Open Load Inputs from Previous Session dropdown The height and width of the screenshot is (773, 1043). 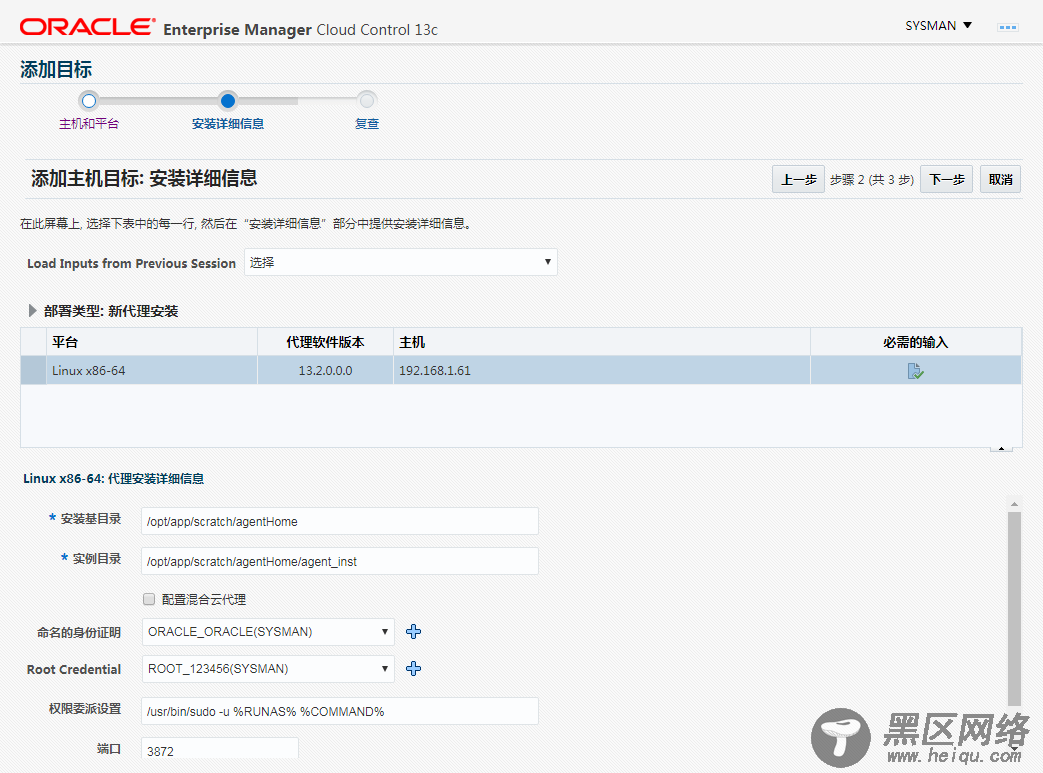(400, 262)
